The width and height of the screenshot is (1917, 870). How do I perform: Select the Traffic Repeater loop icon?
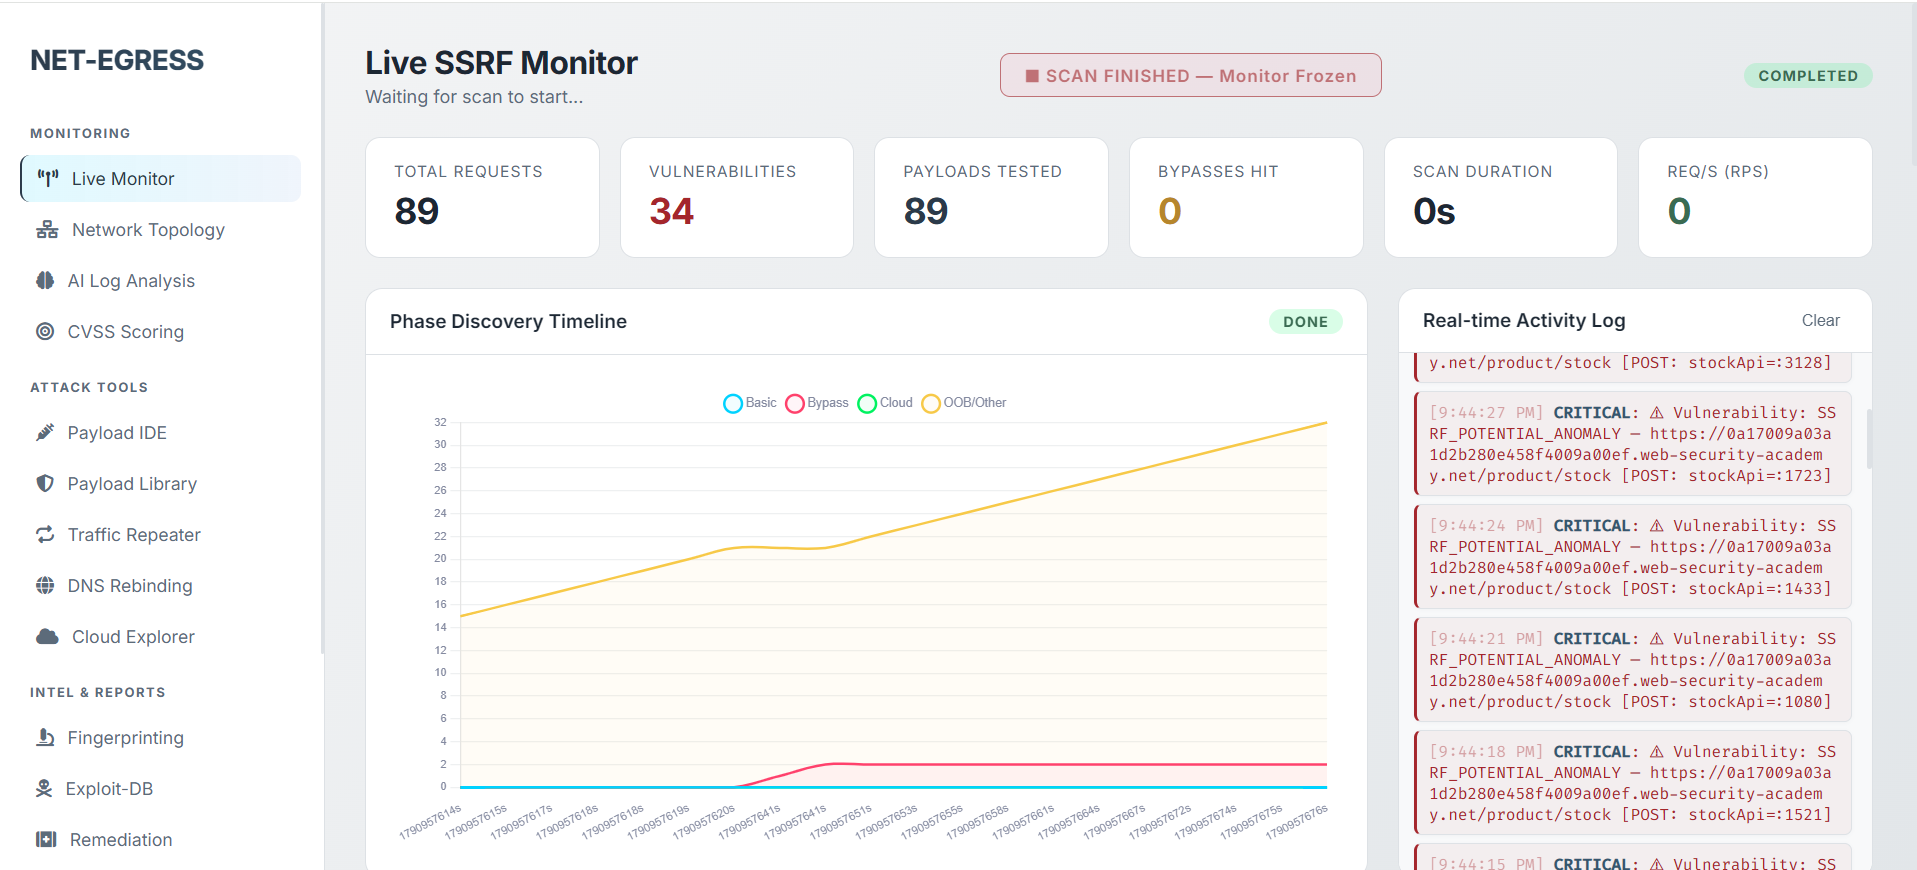click(x=45, y=535)
